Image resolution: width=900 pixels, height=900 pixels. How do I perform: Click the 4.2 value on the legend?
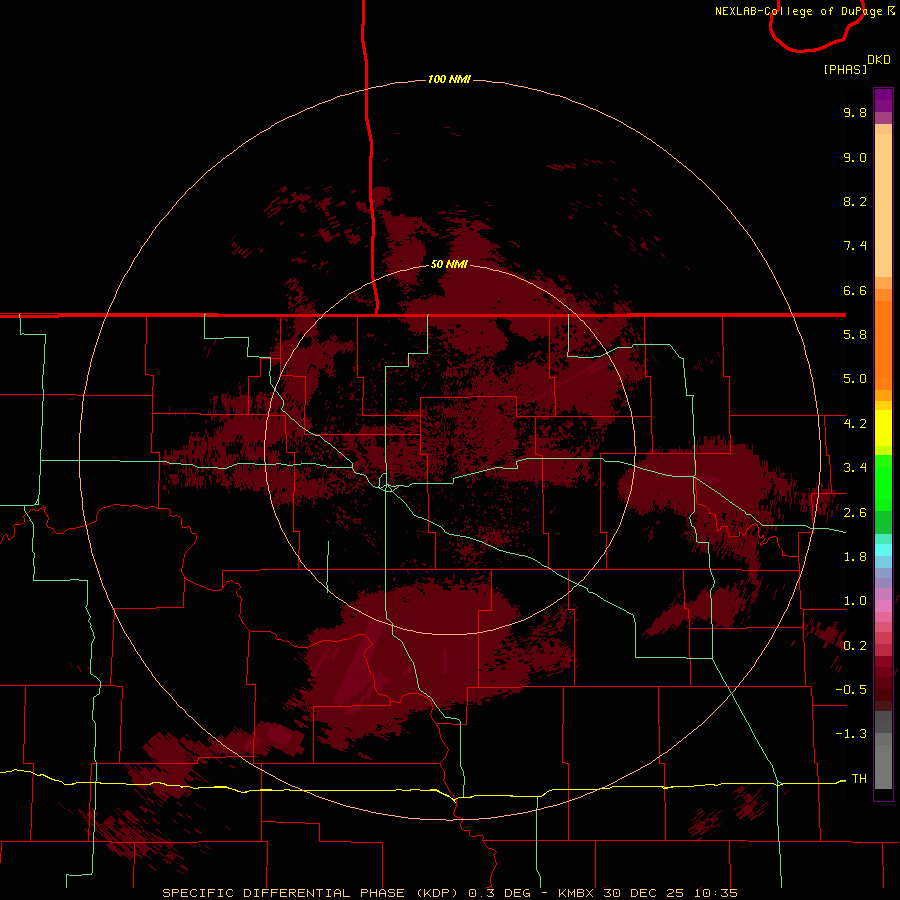[855, 424]
